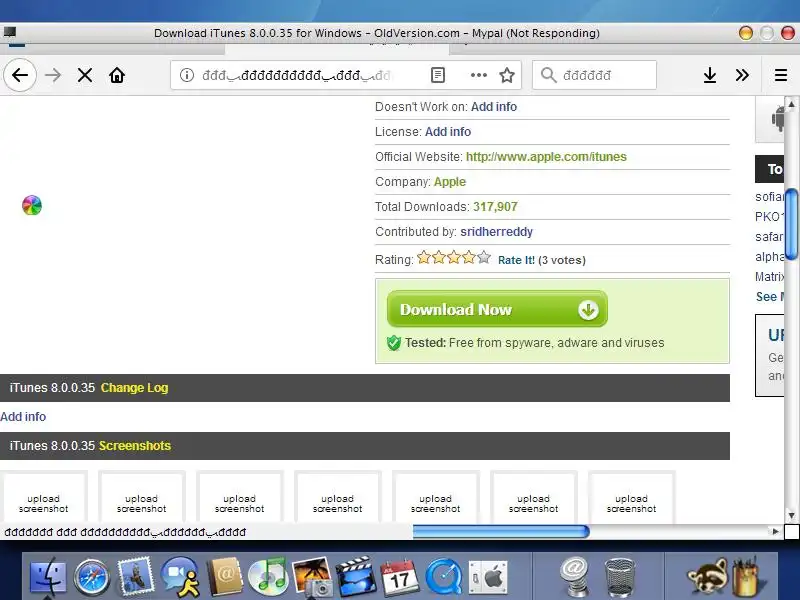
Task: Open Mail stamp icon in dock
Action: 135,577
